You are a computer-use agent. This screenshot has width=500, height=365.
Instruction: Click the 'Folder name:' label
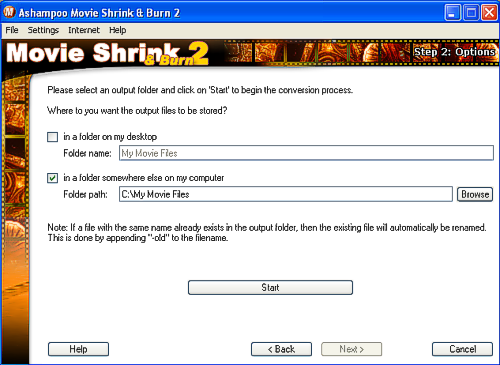click(87, 153)
